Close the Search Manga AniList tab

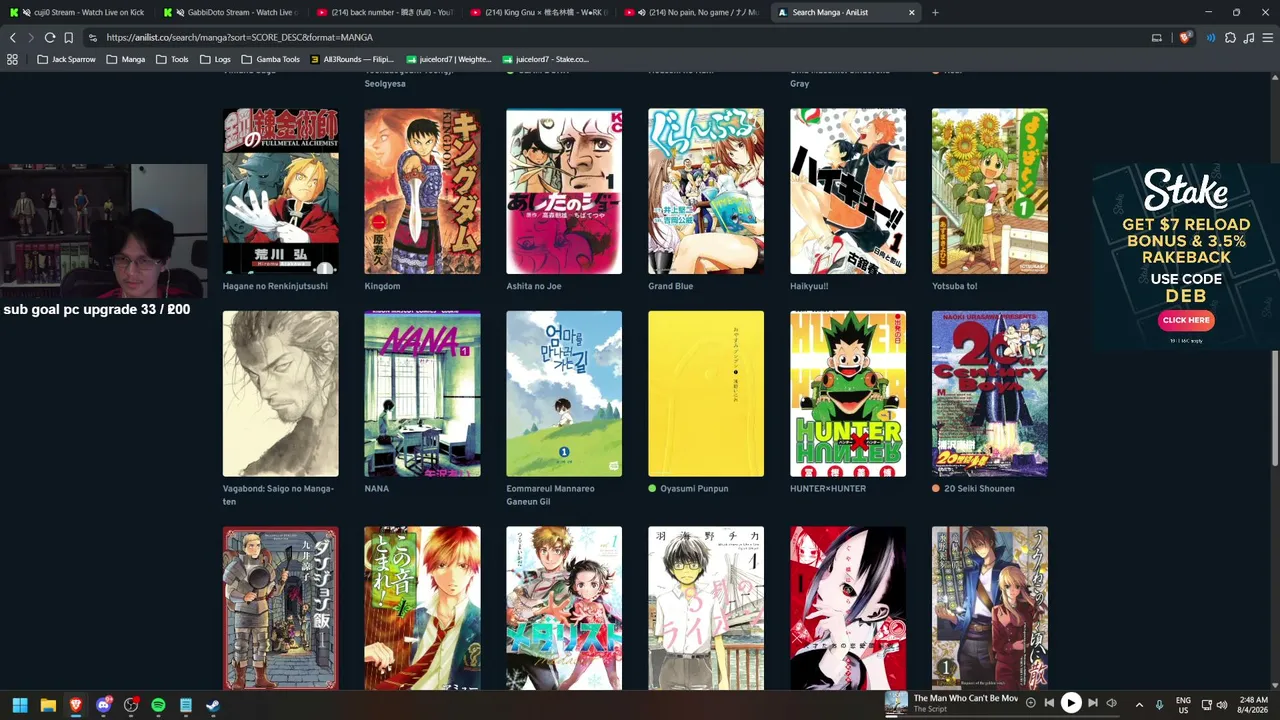[912, 13]
